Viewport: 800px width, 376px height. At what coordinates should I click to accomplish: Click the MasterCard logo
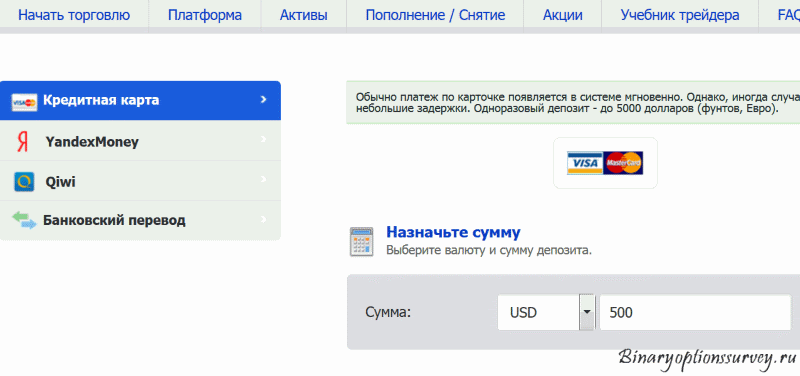pos(623,163)
